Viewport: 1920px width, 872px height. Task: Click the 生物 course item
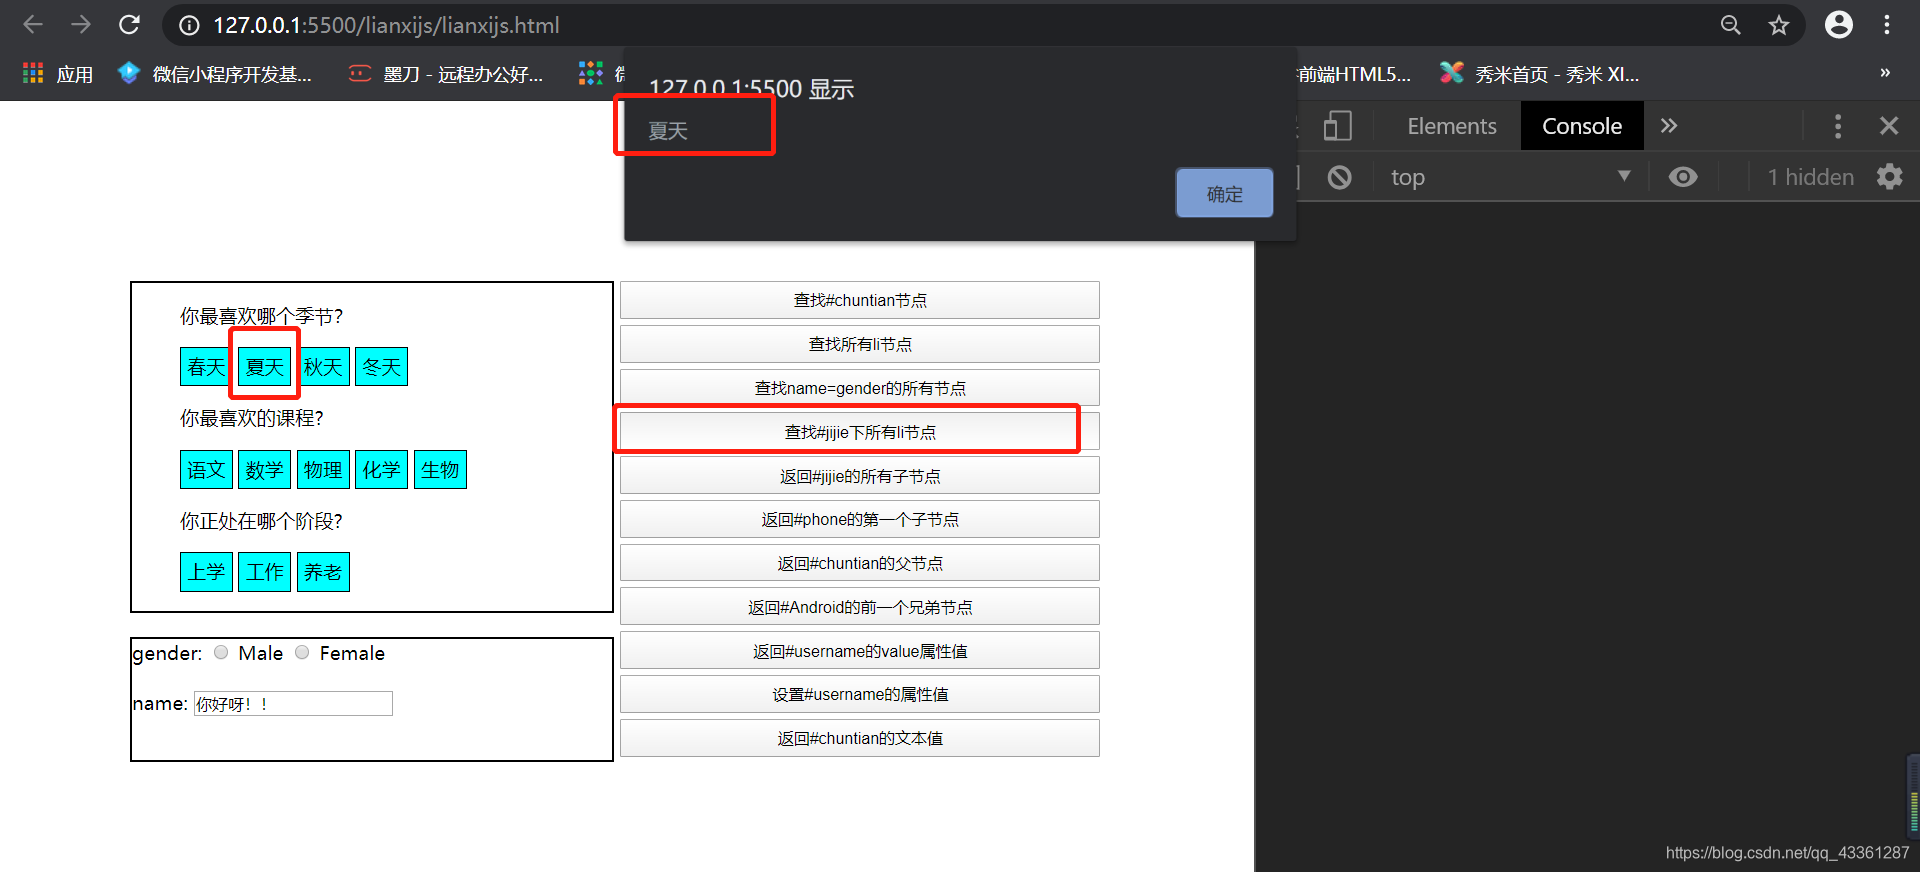(x=440, y=469)
